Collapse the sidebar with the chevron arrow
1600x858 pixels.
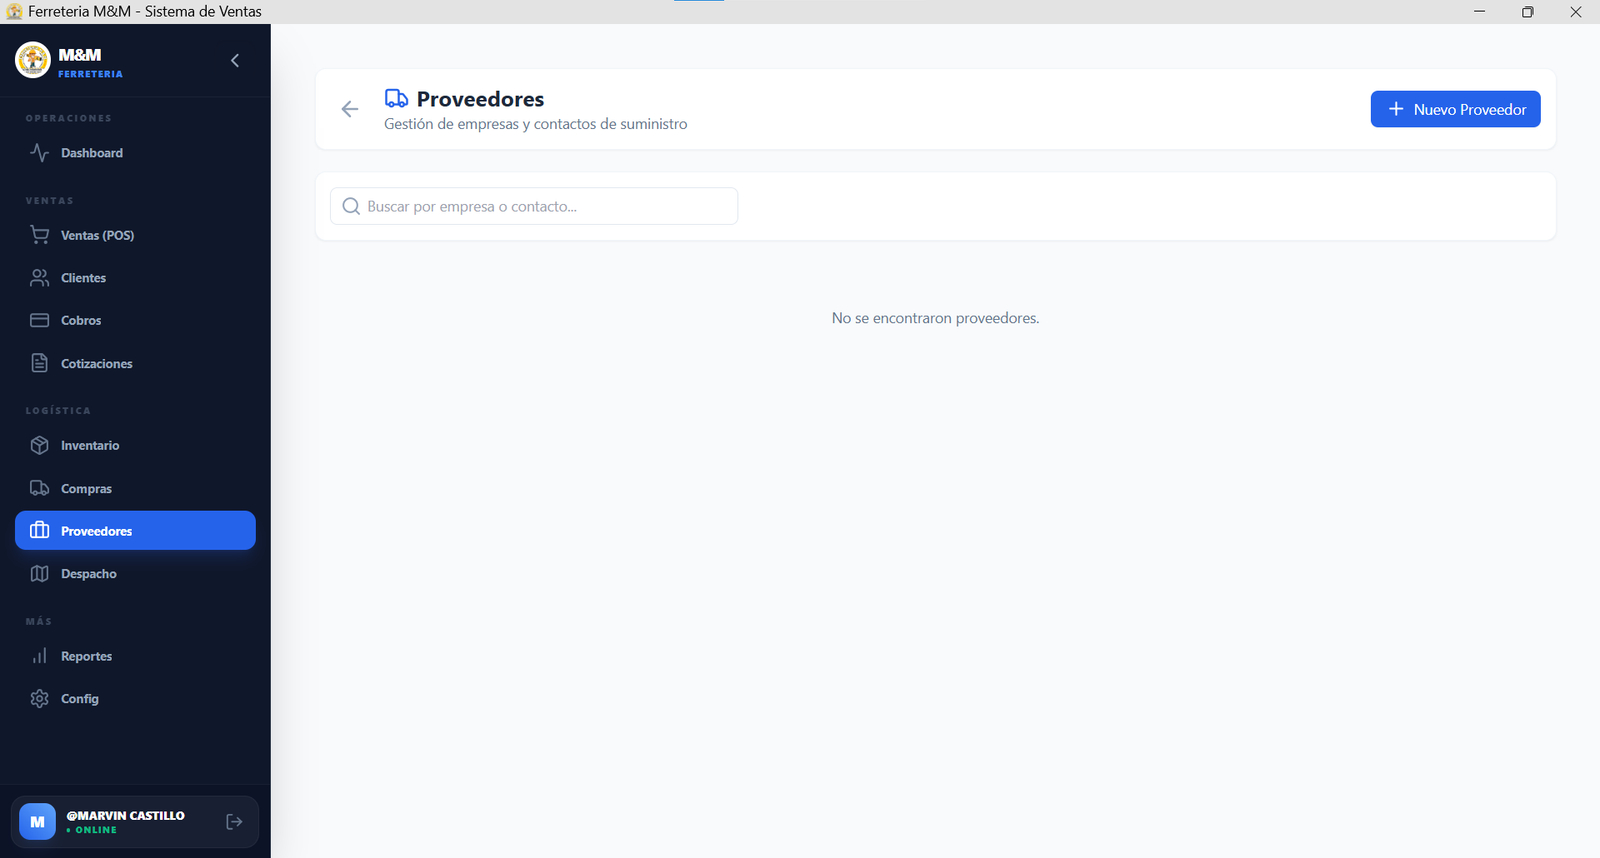click(x=235, y=60)
